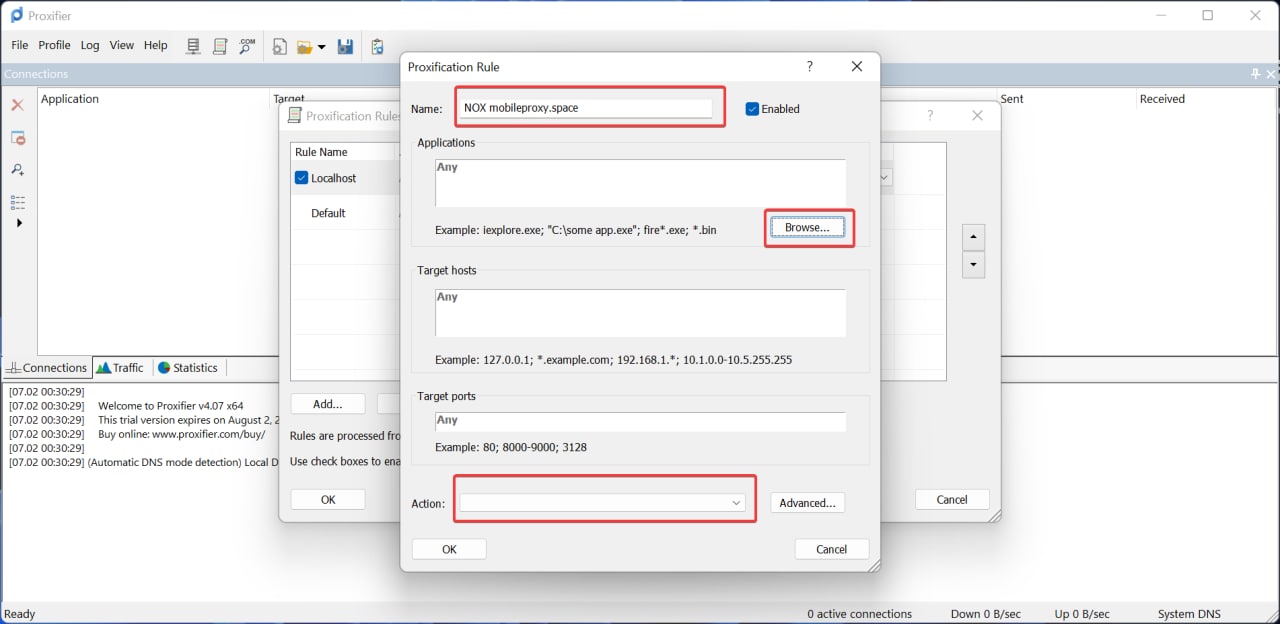Image resolution: width=1280 pixels, height=624 pixels.
Task: Click the Applications text area
Action: coord(640,183)
